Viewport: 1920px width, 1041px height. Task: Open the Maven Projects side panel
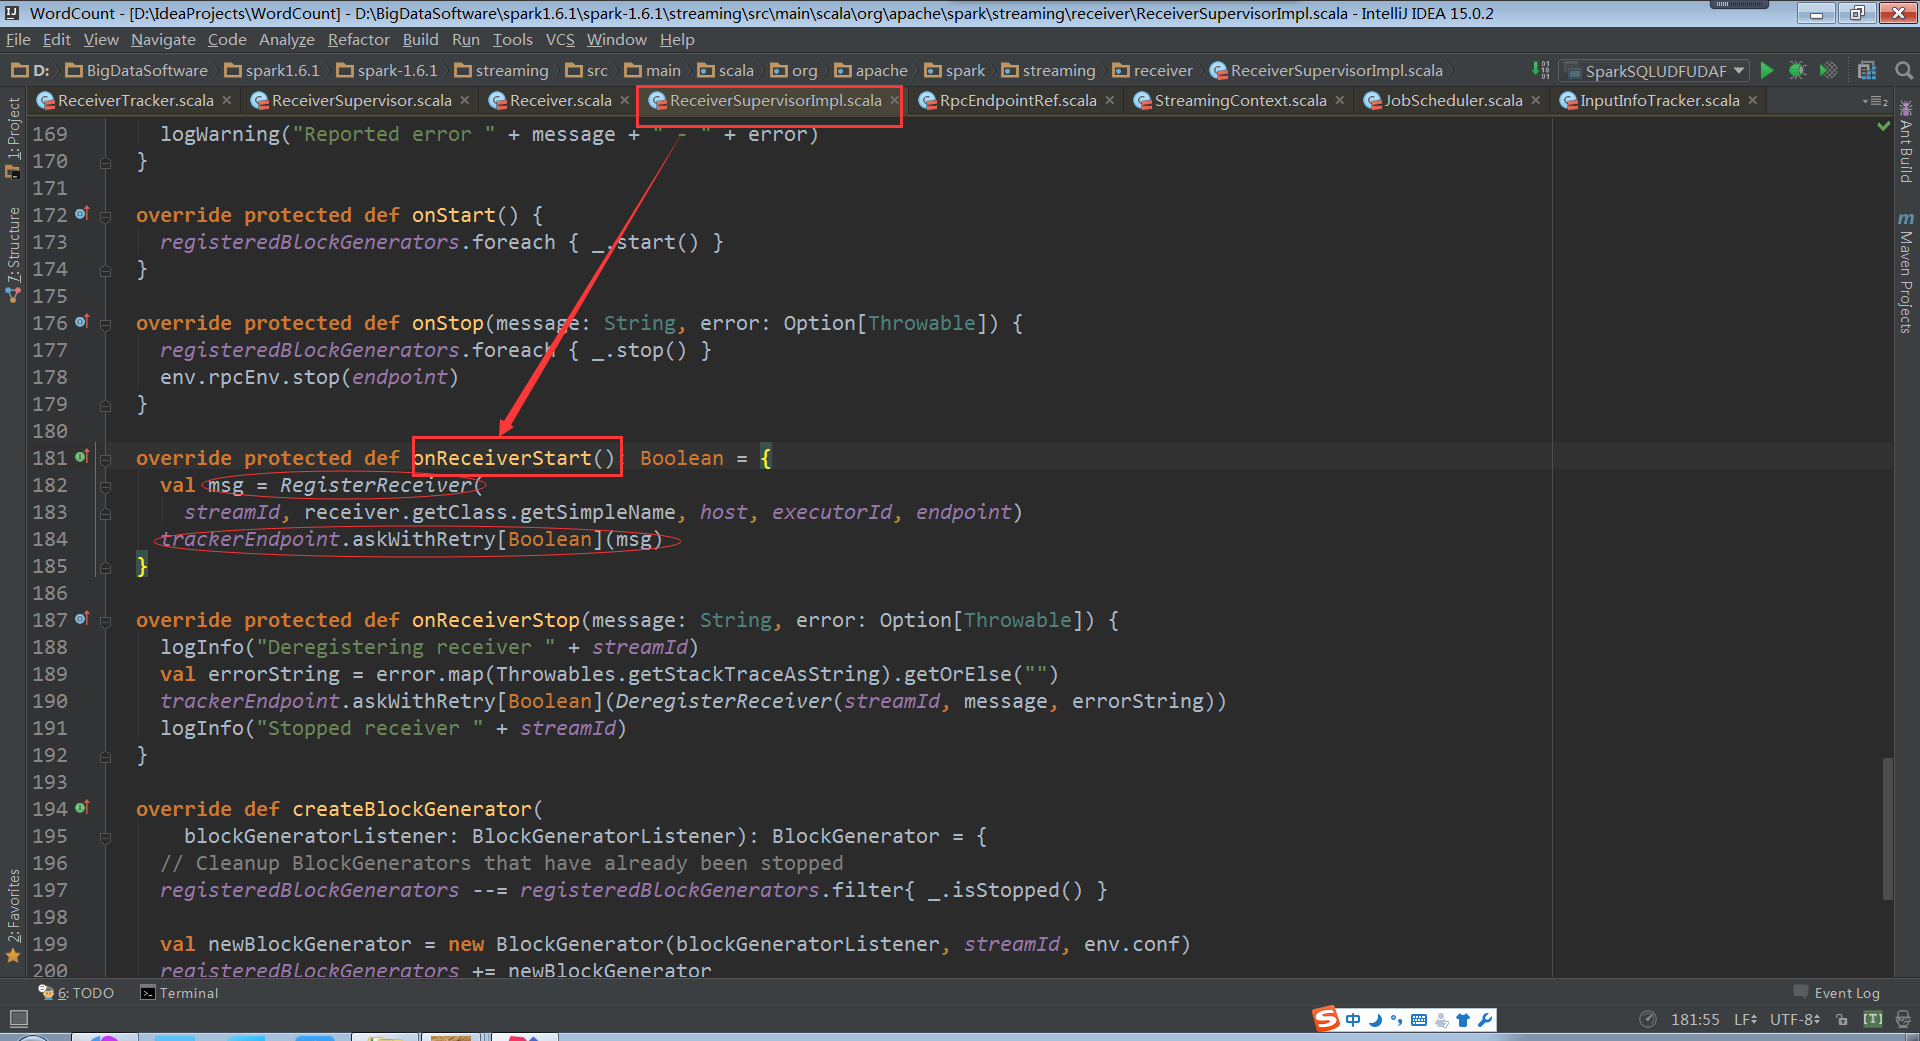tap(1906, 272)
